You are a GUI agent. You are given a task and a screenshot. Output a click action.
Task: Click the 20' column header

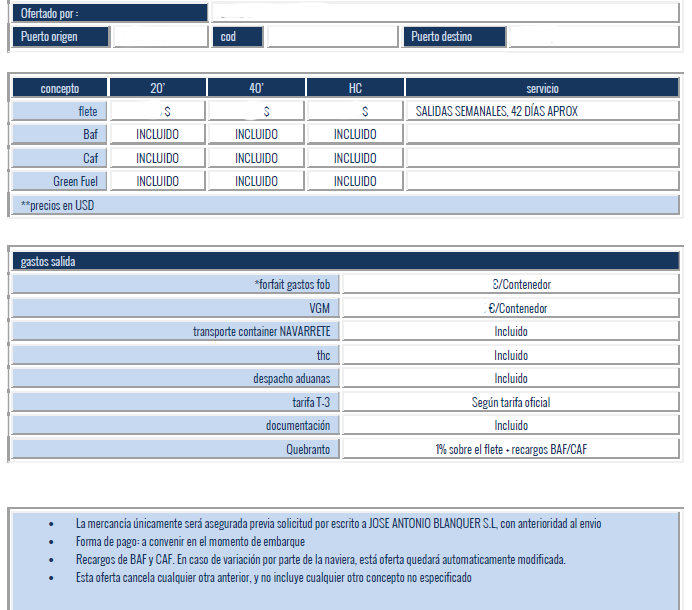pos(158,88)
